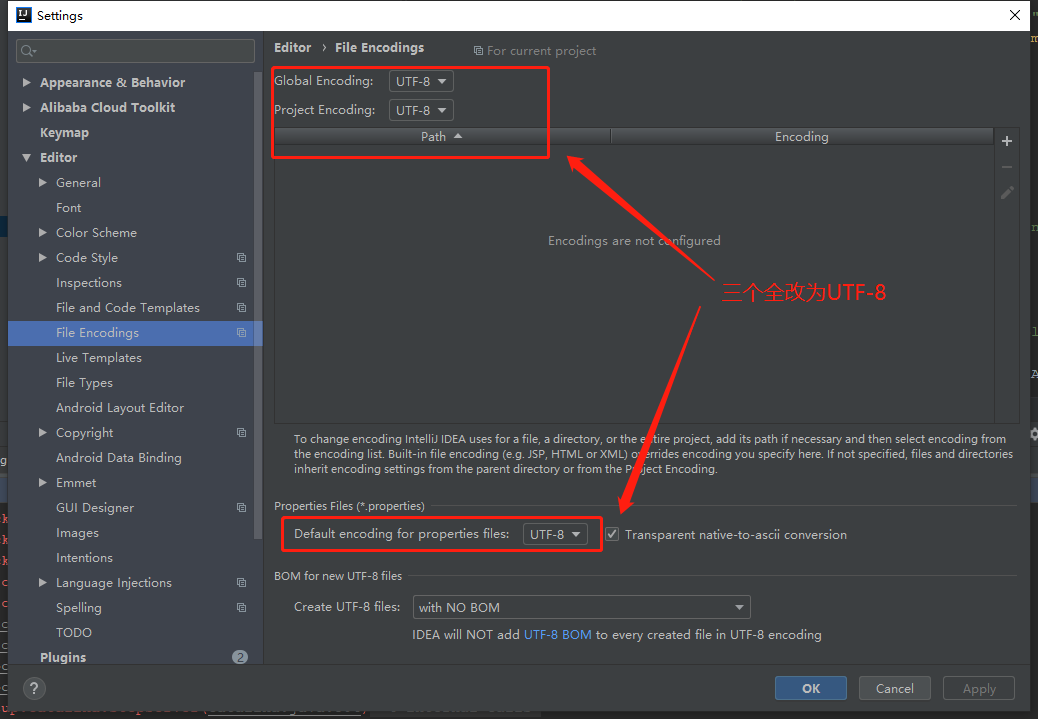The image size is (1038, 719).
Task: Click the add path plus icon
Action: pyautogui.click(x=1006, y=141)
